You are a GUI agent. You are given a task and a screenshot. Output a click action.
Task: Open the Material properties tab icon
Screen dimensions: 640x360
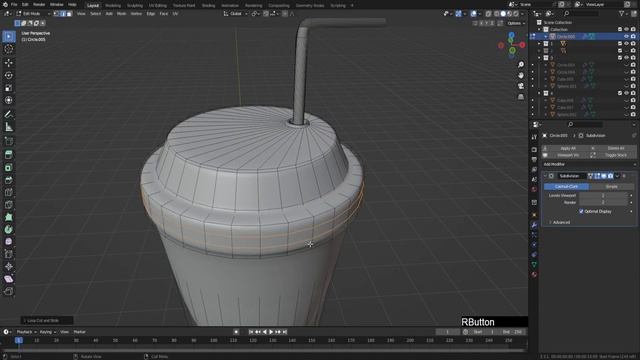pos(534,275)
